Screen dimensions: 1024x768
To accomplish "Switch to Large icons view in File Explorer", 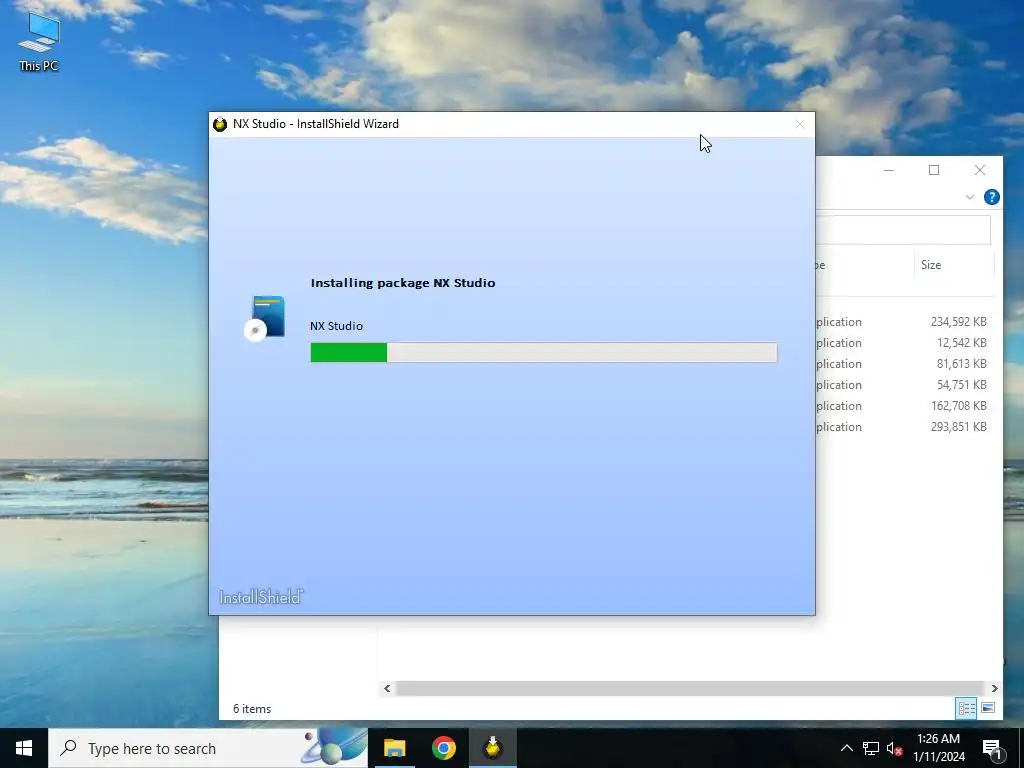I will (988, 708).
